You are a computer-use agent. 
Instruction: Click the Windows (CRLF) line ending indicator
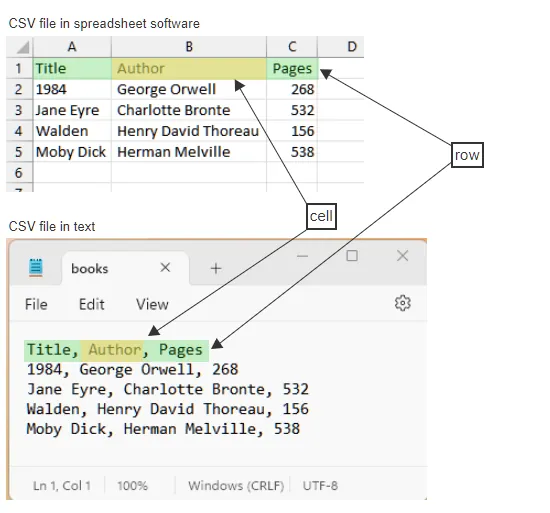click(236, 486)
